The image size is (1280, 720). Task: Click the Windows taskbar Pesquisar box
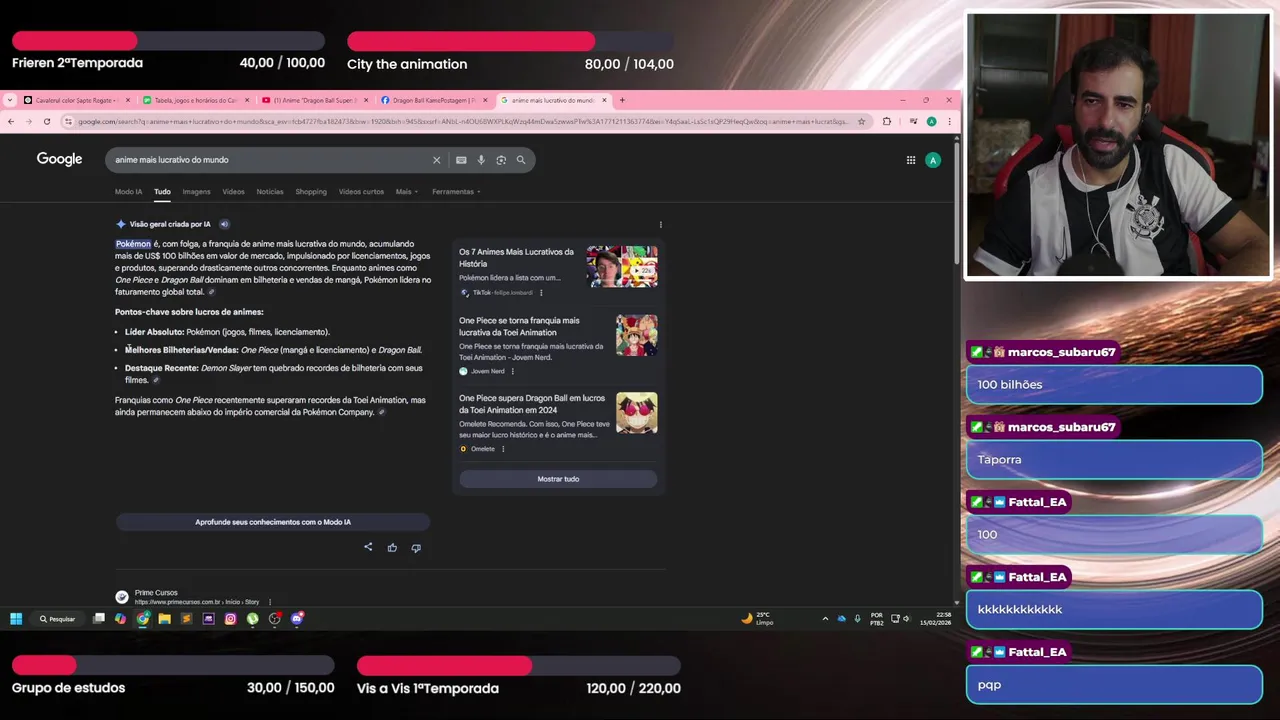57,619
